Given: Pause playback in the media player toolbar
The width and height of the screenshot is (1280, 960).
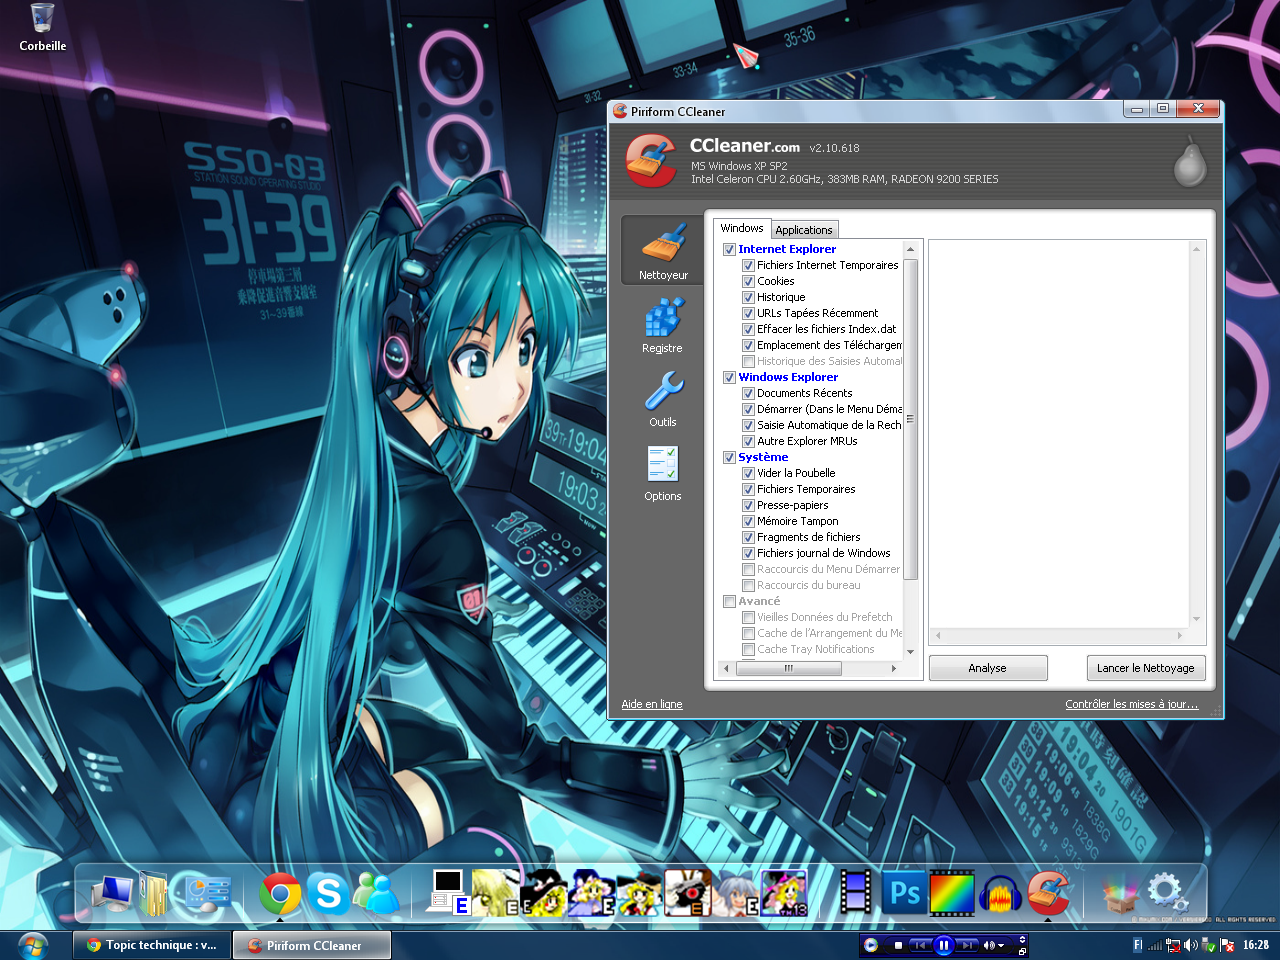Looking at the screenshot, I should [943, 945].
